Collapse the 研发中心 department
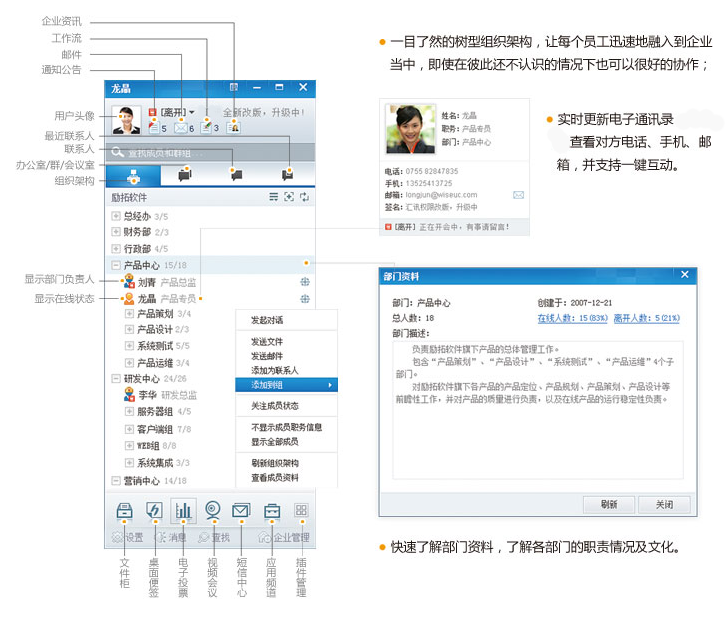728x624 pixels. (116, 378)
